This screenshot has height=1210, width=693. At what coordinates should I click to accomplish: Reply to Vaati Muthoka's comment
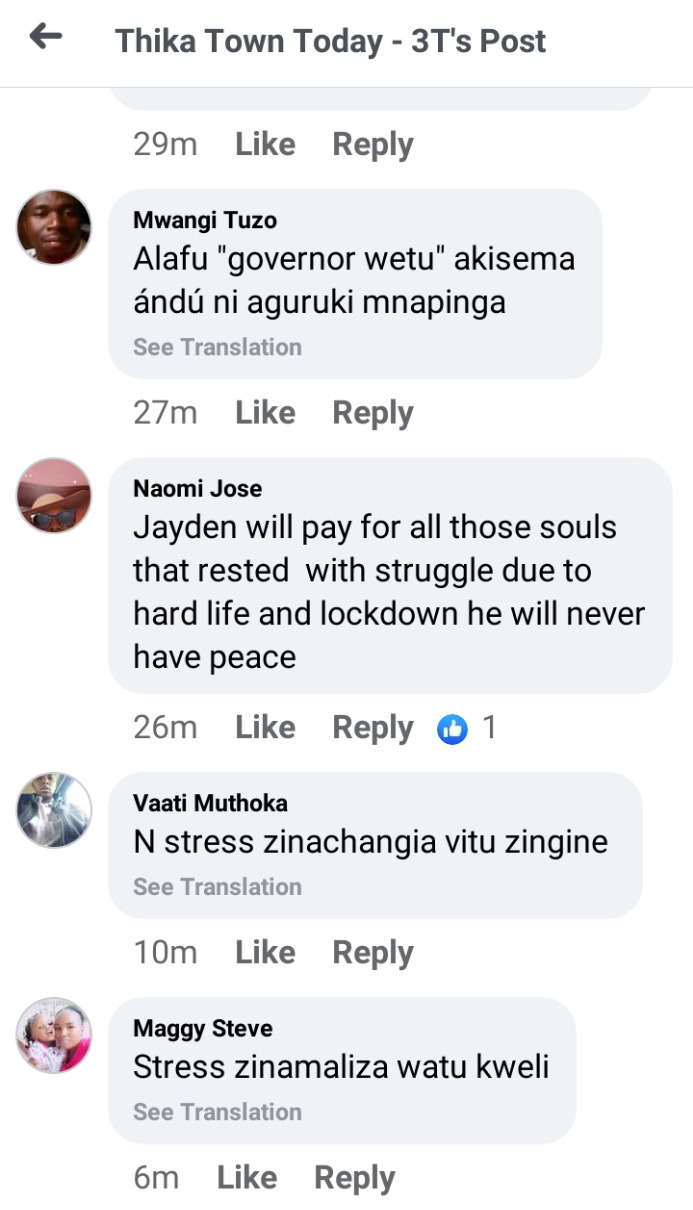373,953
